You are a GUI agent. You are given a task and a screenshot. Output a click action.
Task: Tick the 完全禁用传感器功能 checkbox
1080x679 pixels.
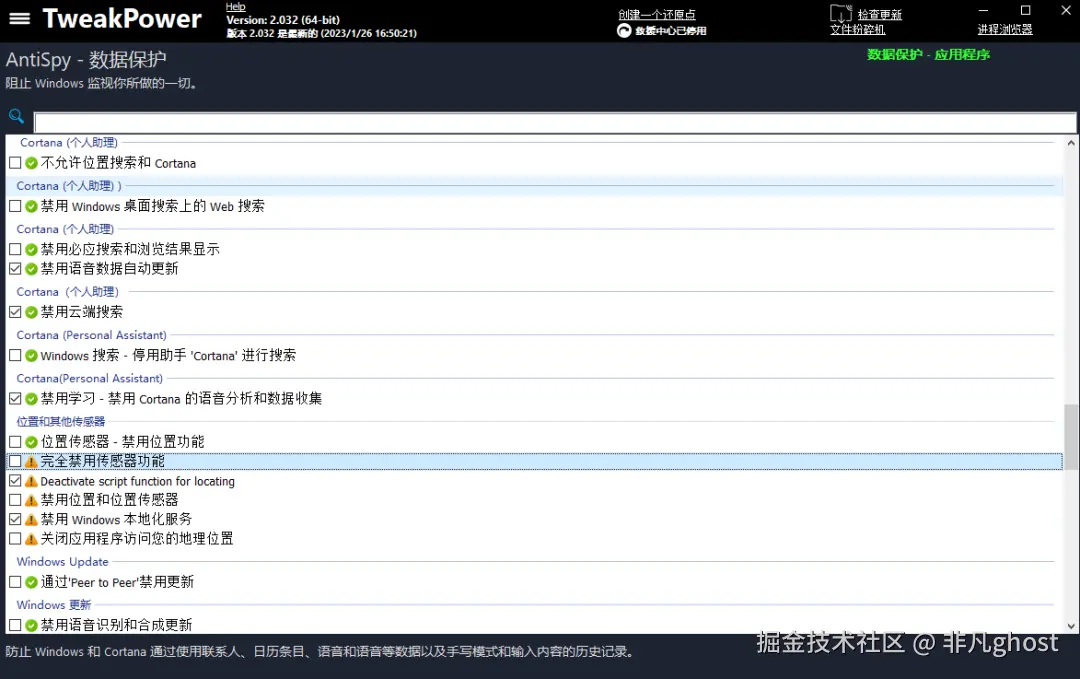click(x=15, y=461)
